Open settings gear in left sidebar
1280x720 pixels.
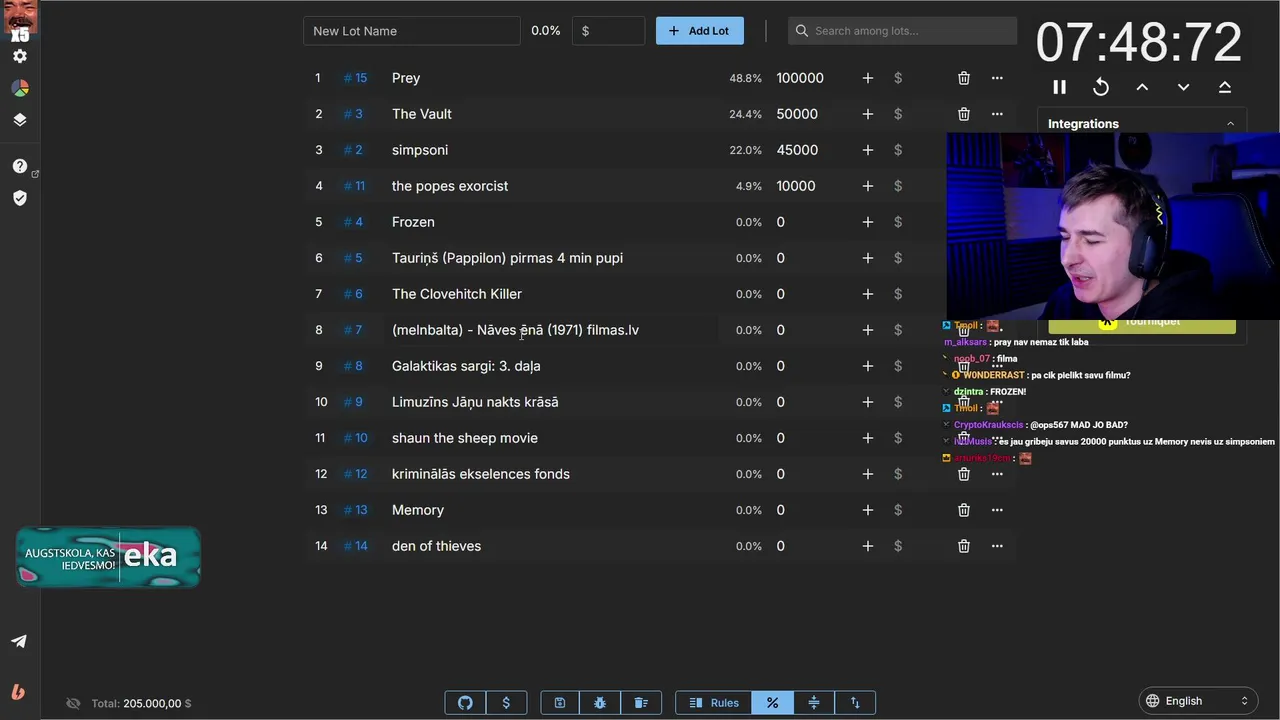coord(19,57)
